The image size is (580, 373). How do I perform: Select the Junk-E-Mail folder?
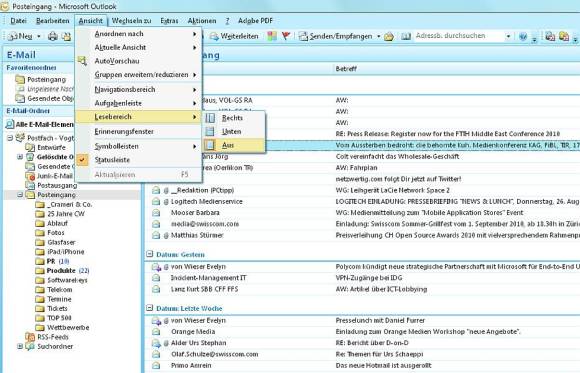(x=49, y=176)
